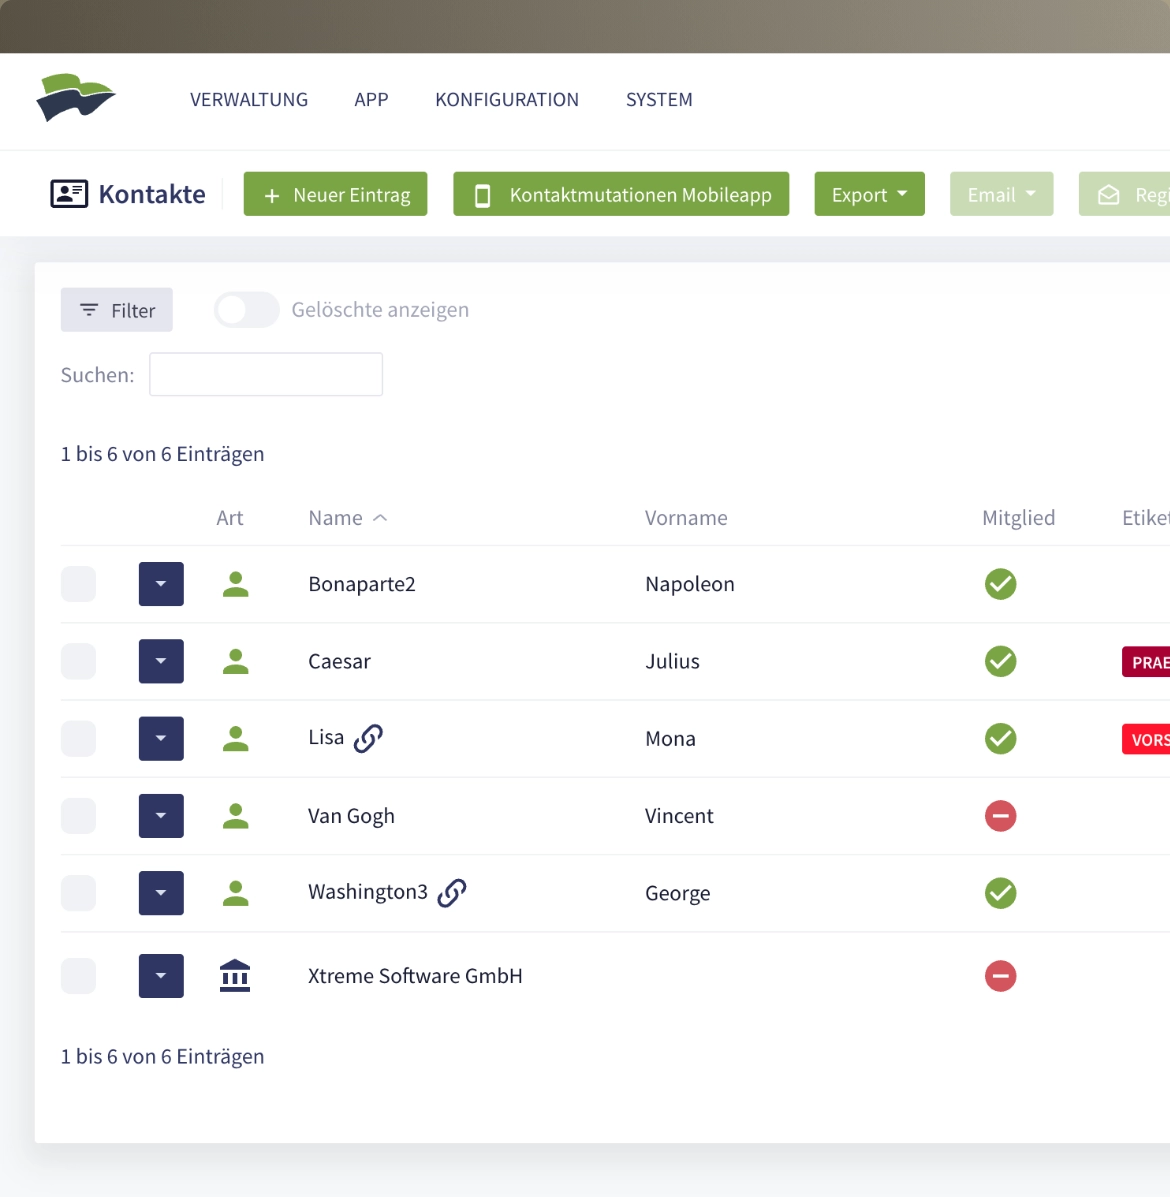Click the link icon next to Lisa

pos(368,738)
